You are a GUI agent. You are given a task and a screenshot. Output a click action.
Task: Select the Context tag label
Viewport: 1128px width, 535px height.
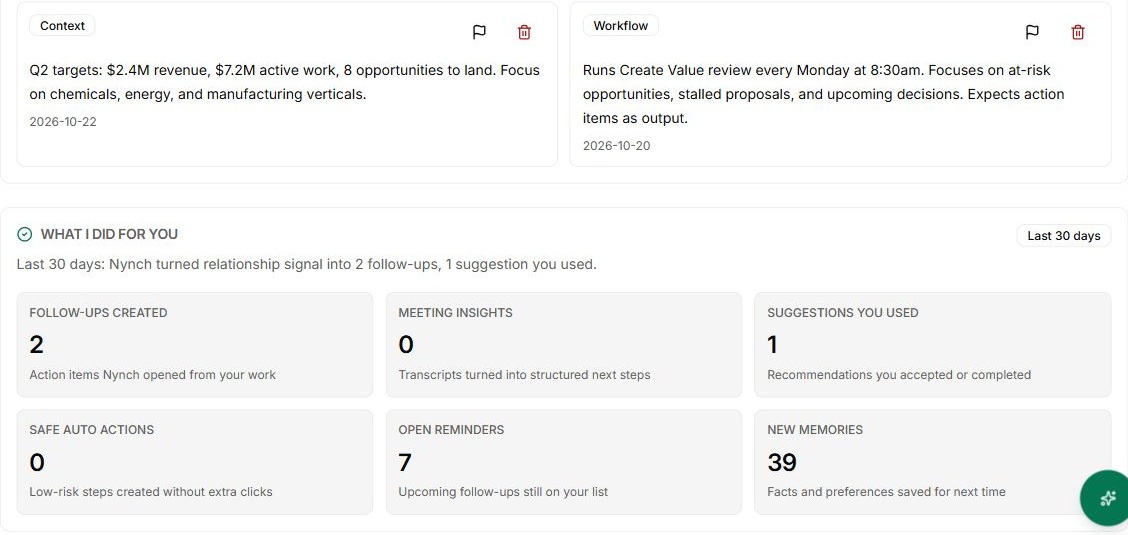62,26
